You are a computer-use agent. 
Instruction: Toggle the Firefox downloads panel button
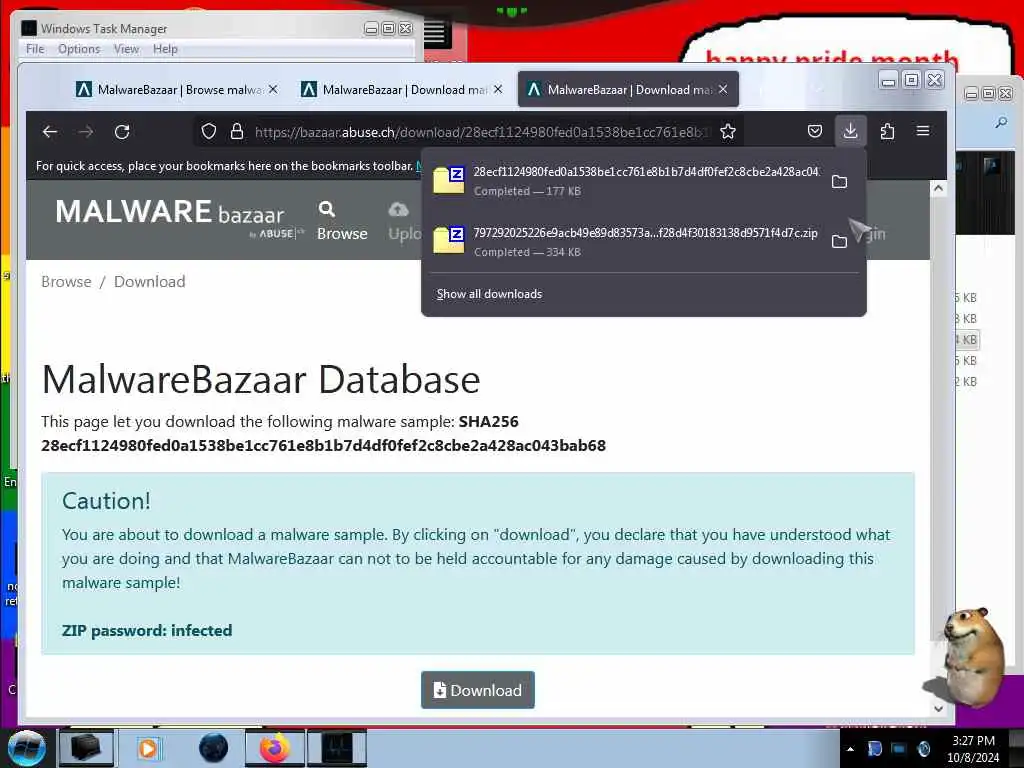[x=850, y=131]
